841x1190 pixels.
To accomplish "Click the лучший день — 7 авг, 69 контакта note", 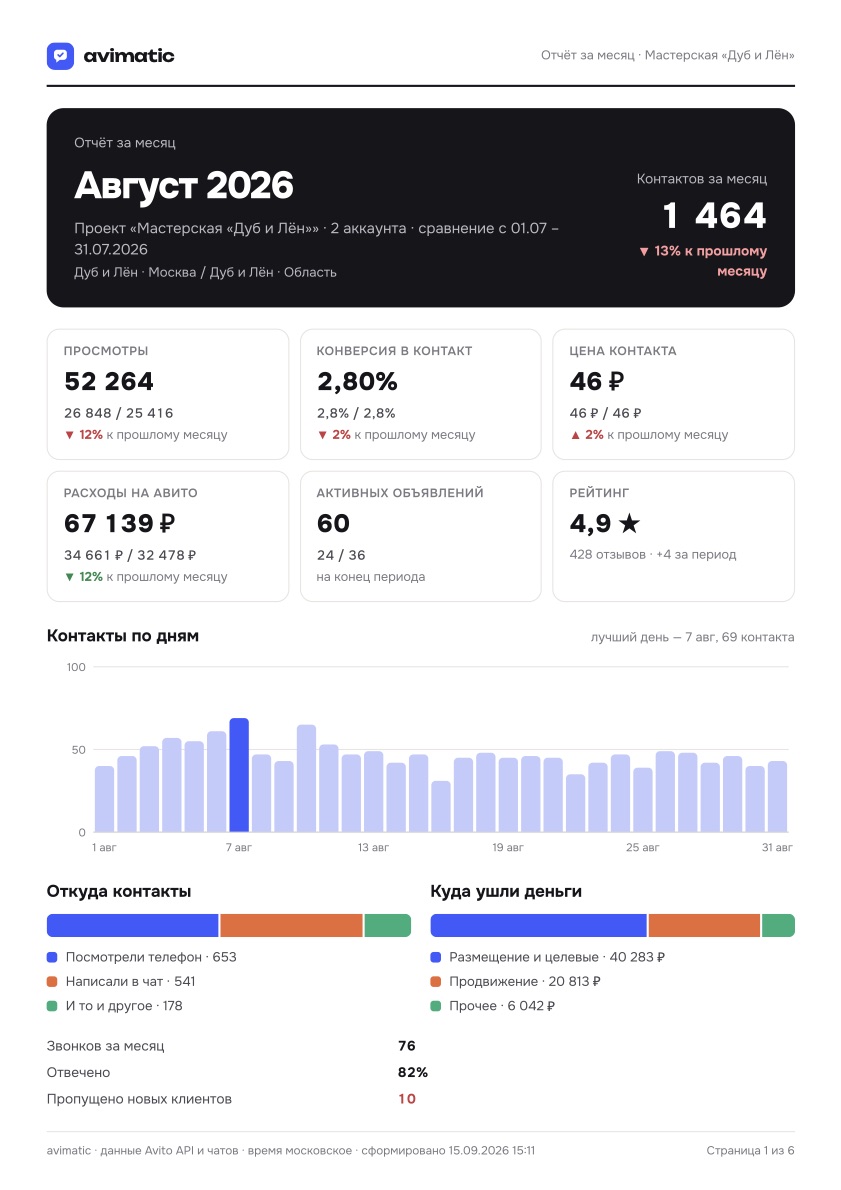I will pyautogui.click(x=692, y=638).
